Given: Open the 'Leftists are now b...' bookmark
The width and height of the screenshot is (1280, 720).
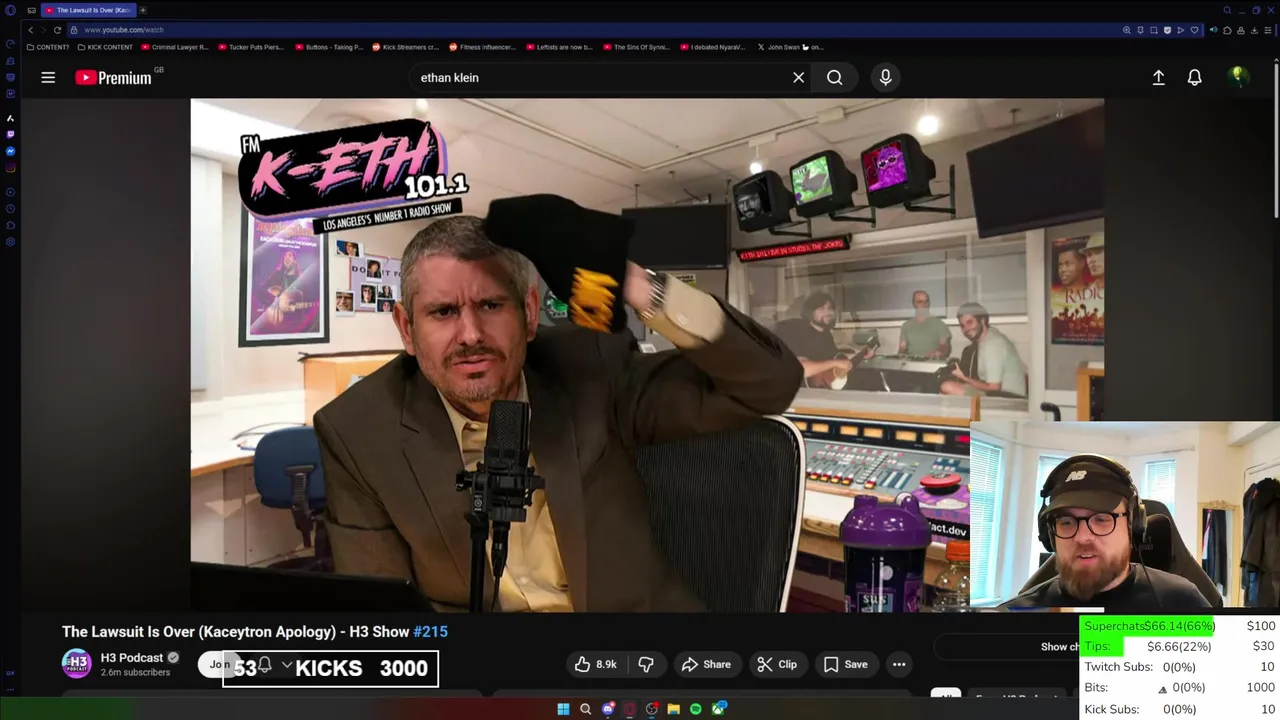Looking at the screenshot, I should tap(559, 47).
